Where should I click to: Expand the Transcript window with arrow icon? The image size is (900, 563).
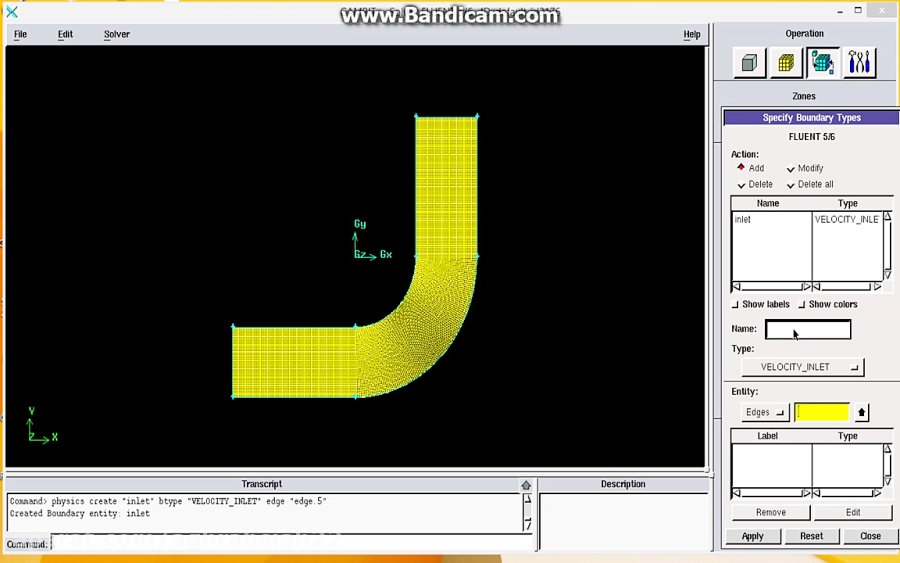(x=526, y=485)
